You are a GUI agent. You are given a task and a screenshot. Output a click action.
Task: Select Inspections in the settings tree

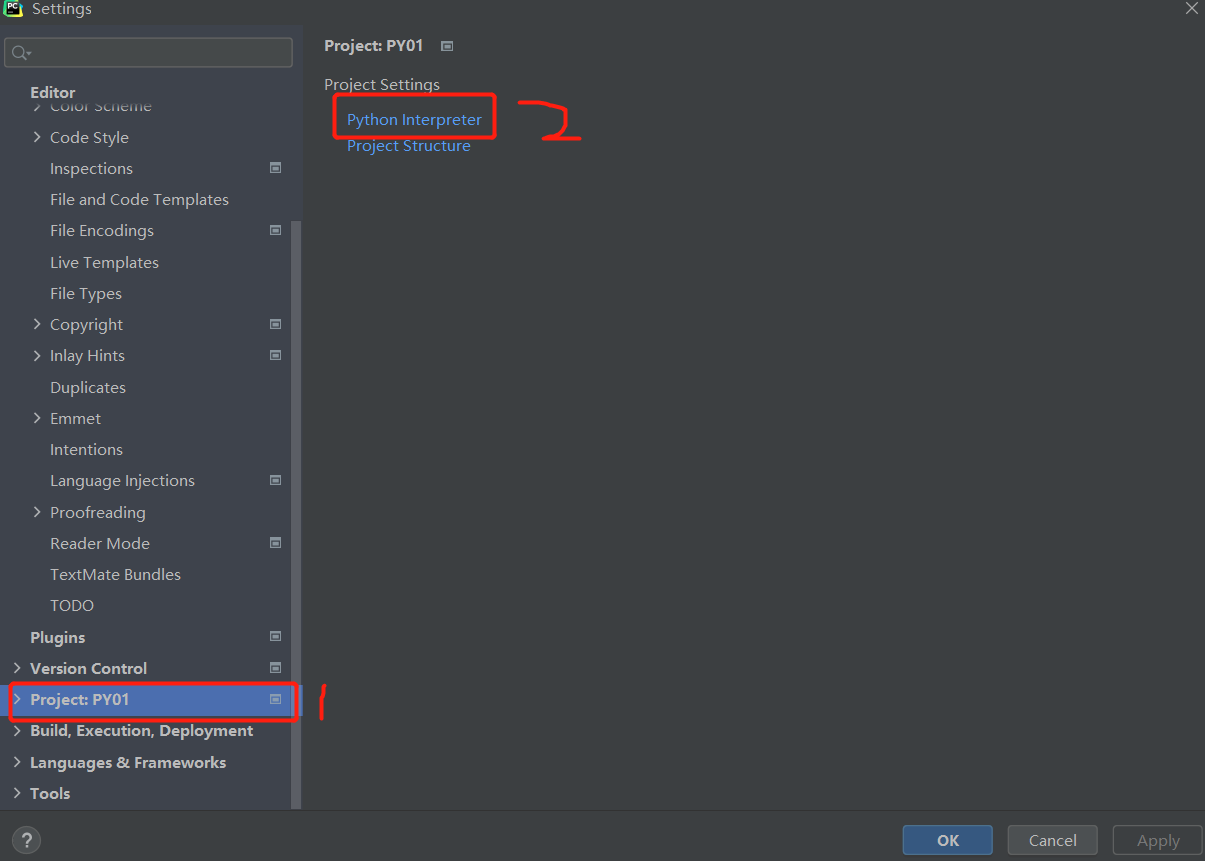click(x=91, y=168)
